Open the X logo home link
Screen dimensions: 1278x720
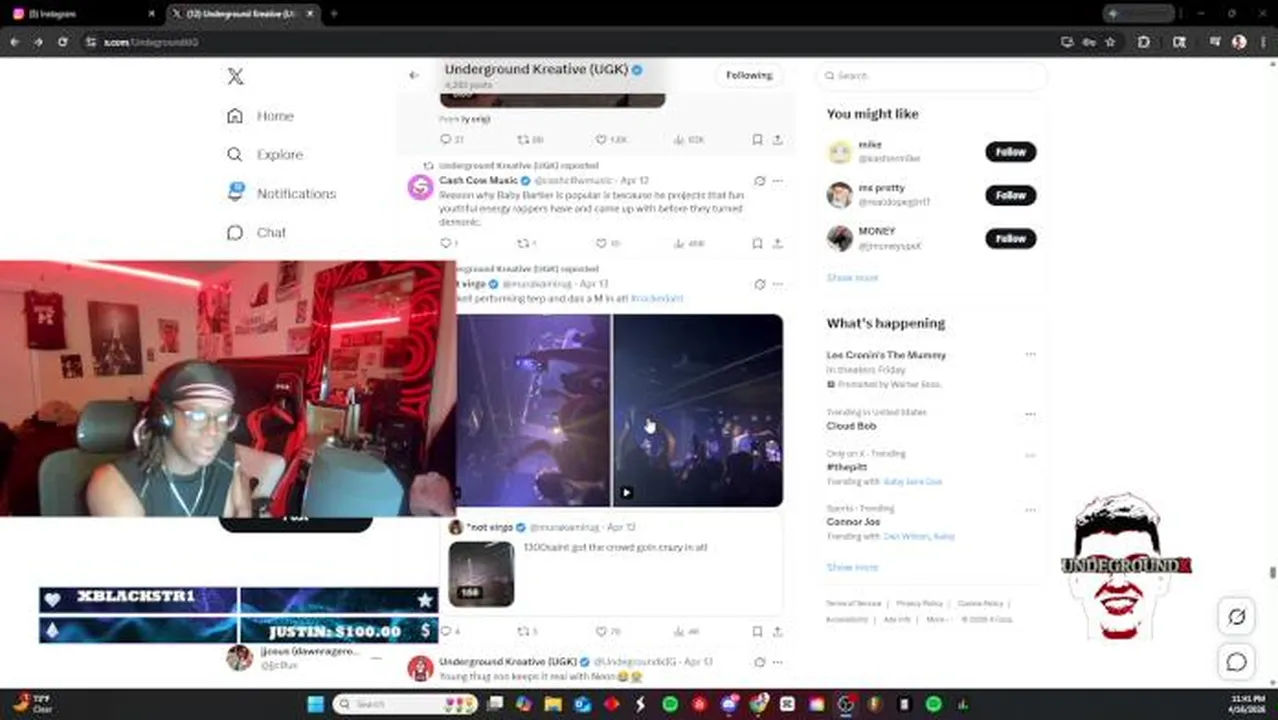coord(235,76)
